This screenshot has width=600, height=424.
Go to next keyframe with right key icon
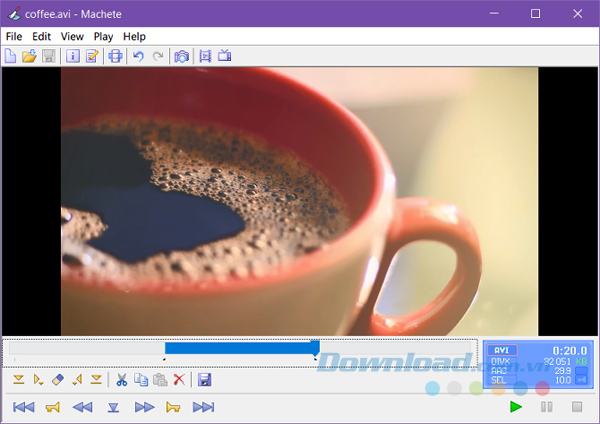click(173, 407)
